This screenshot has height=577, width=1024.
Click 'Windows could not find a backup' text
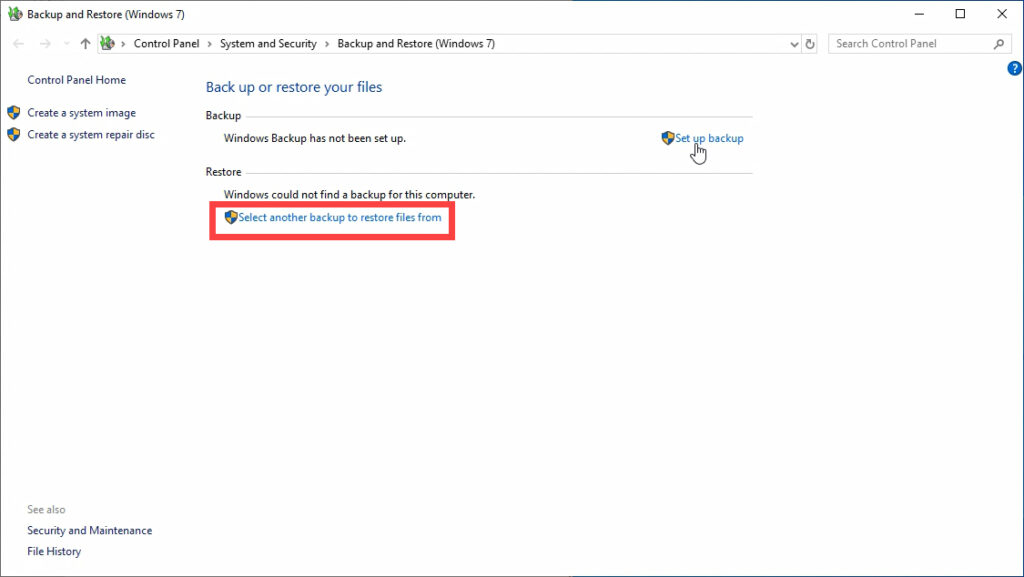tap(349, 195)
